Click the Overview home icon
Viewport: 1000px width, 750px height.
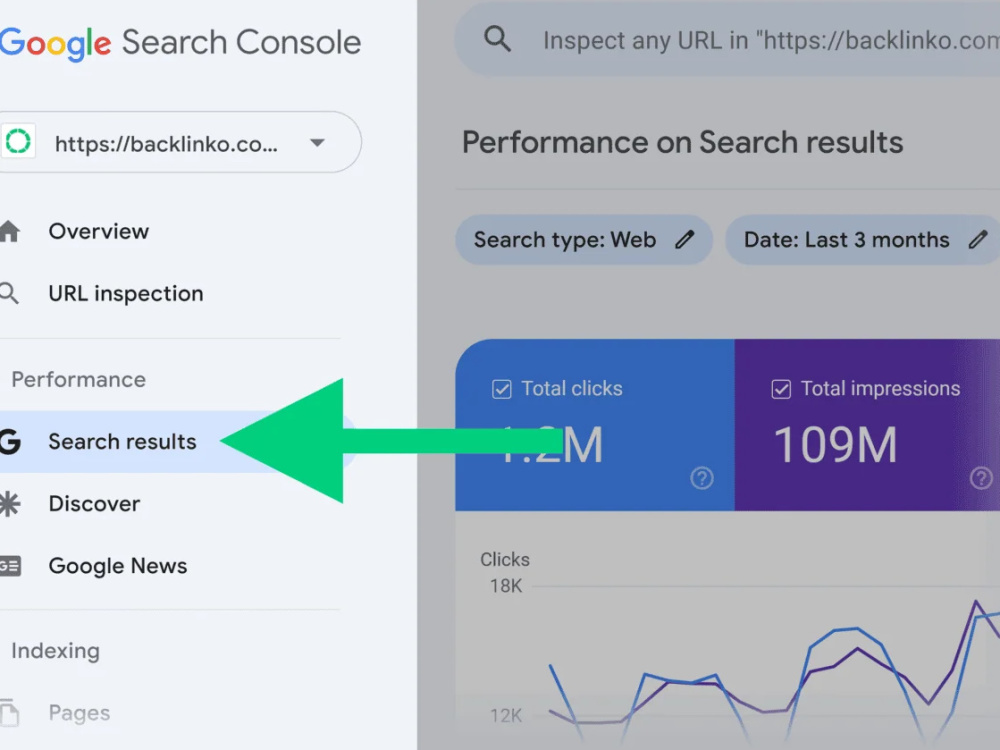pos(9,231)
